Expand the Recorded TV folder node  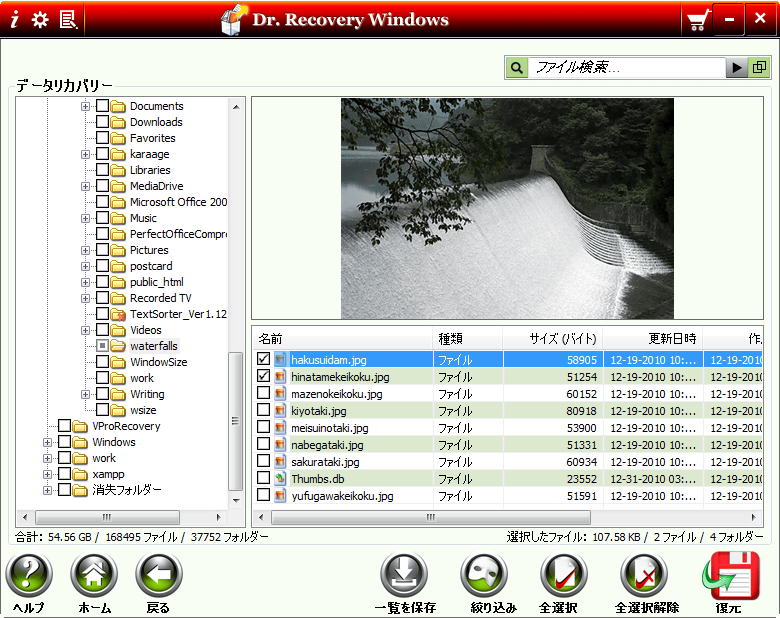click(x=86, y=299)
